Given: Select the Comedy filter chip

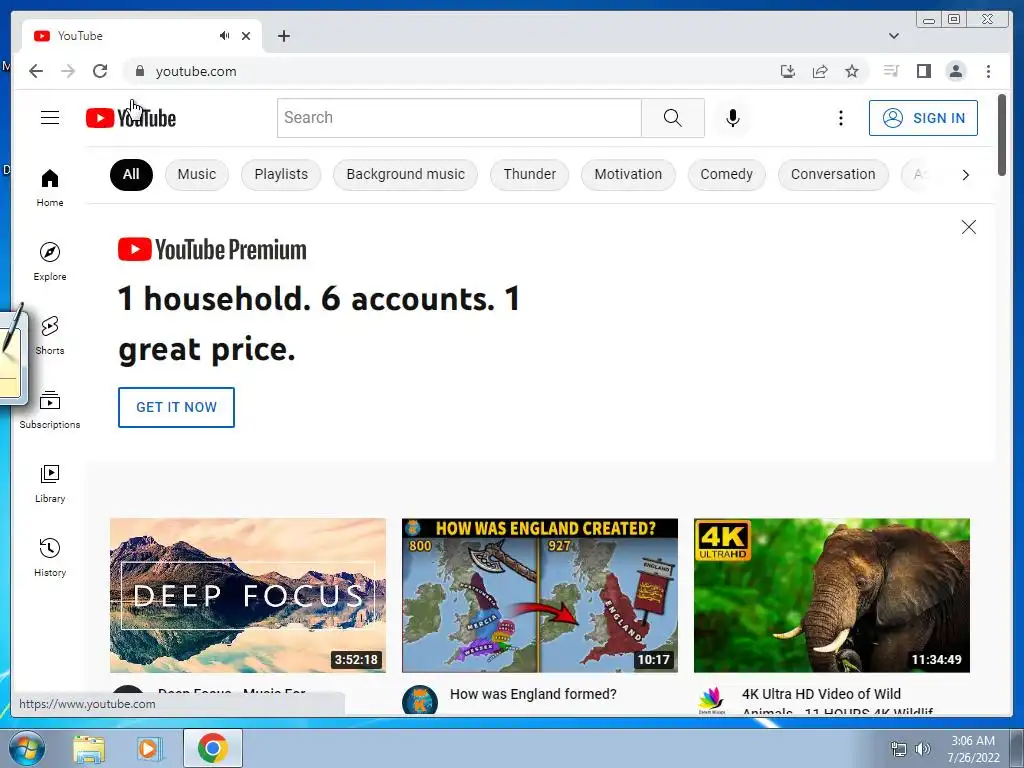Looking at the screenshot, I should pos(726,174).
